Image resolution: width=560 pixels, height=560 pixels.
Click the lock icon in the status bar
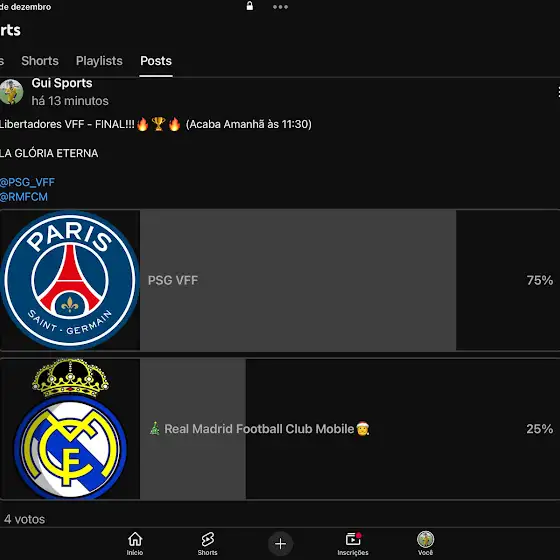250,6
